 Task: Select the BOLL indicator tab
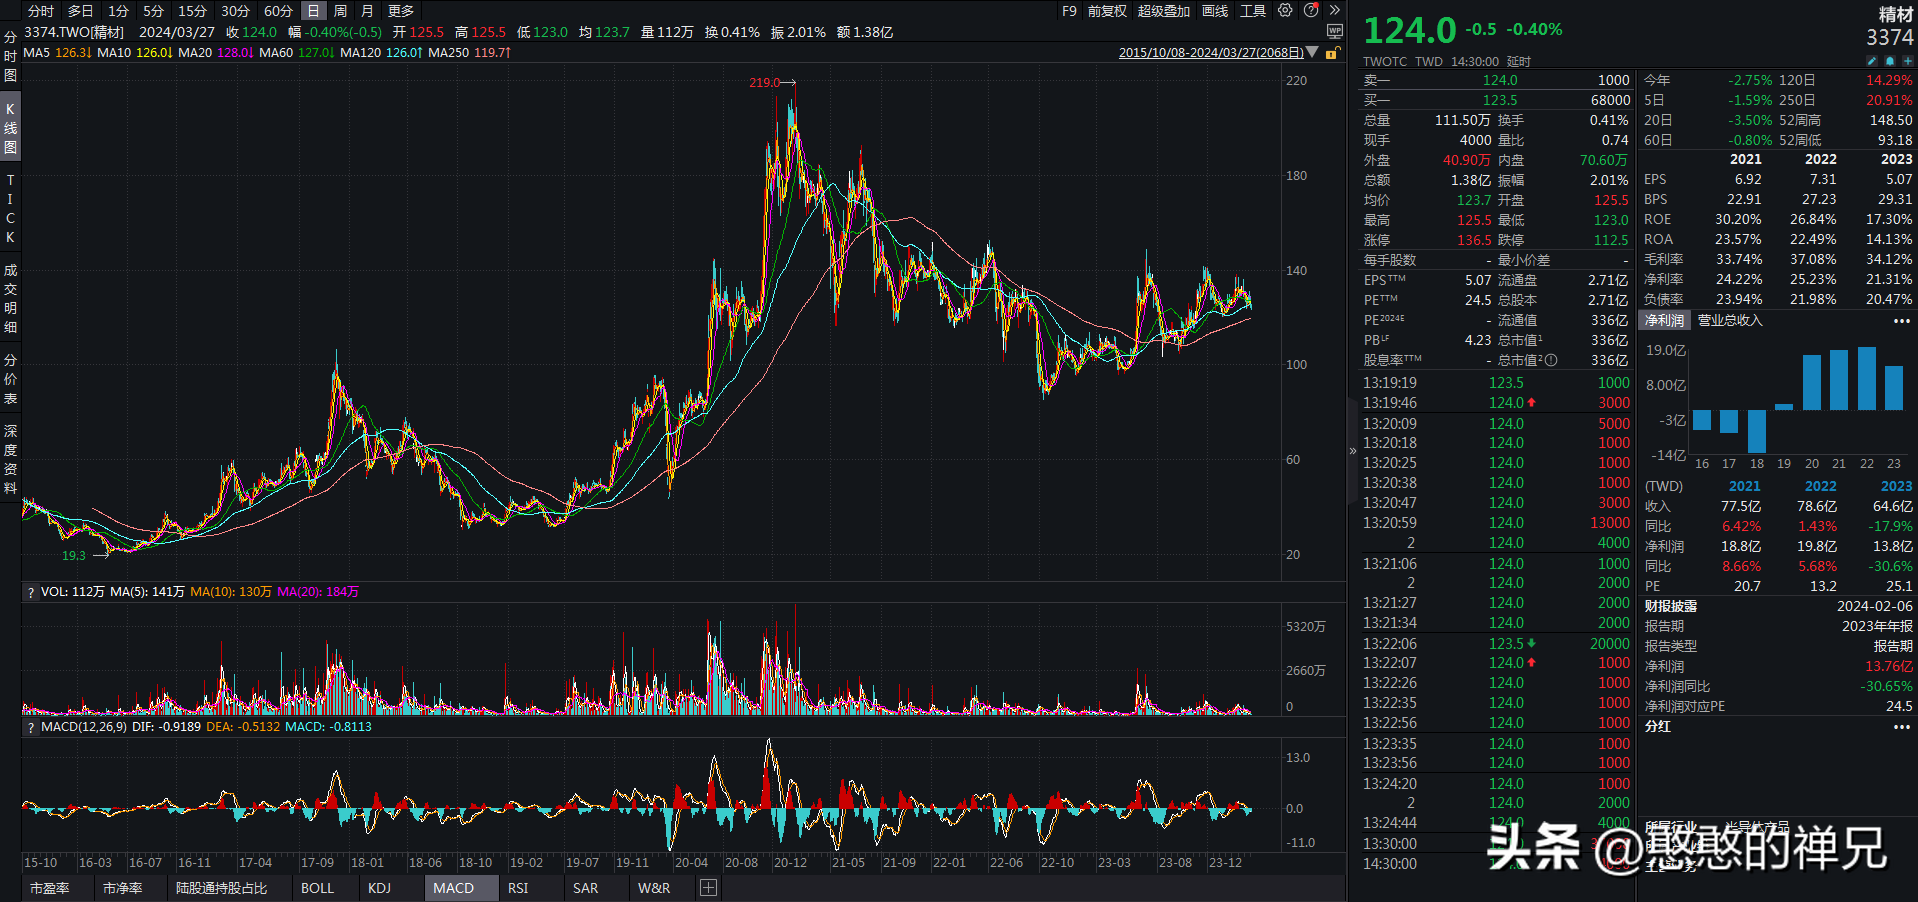coord(317,888)
